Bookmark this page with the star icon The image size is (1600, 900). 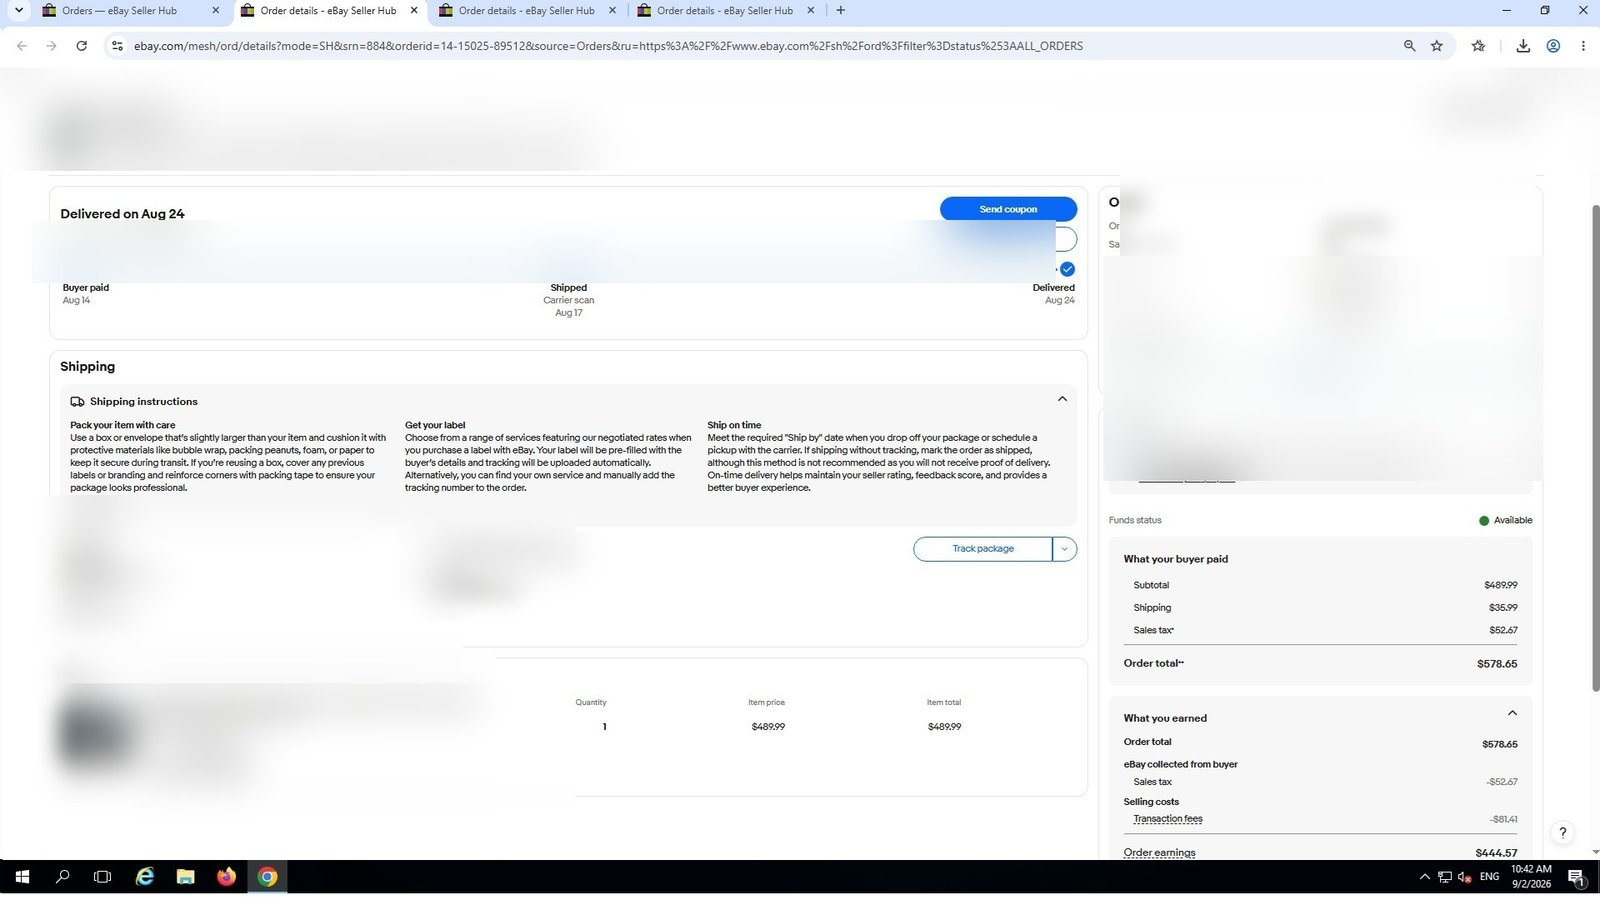[1437, 46]
